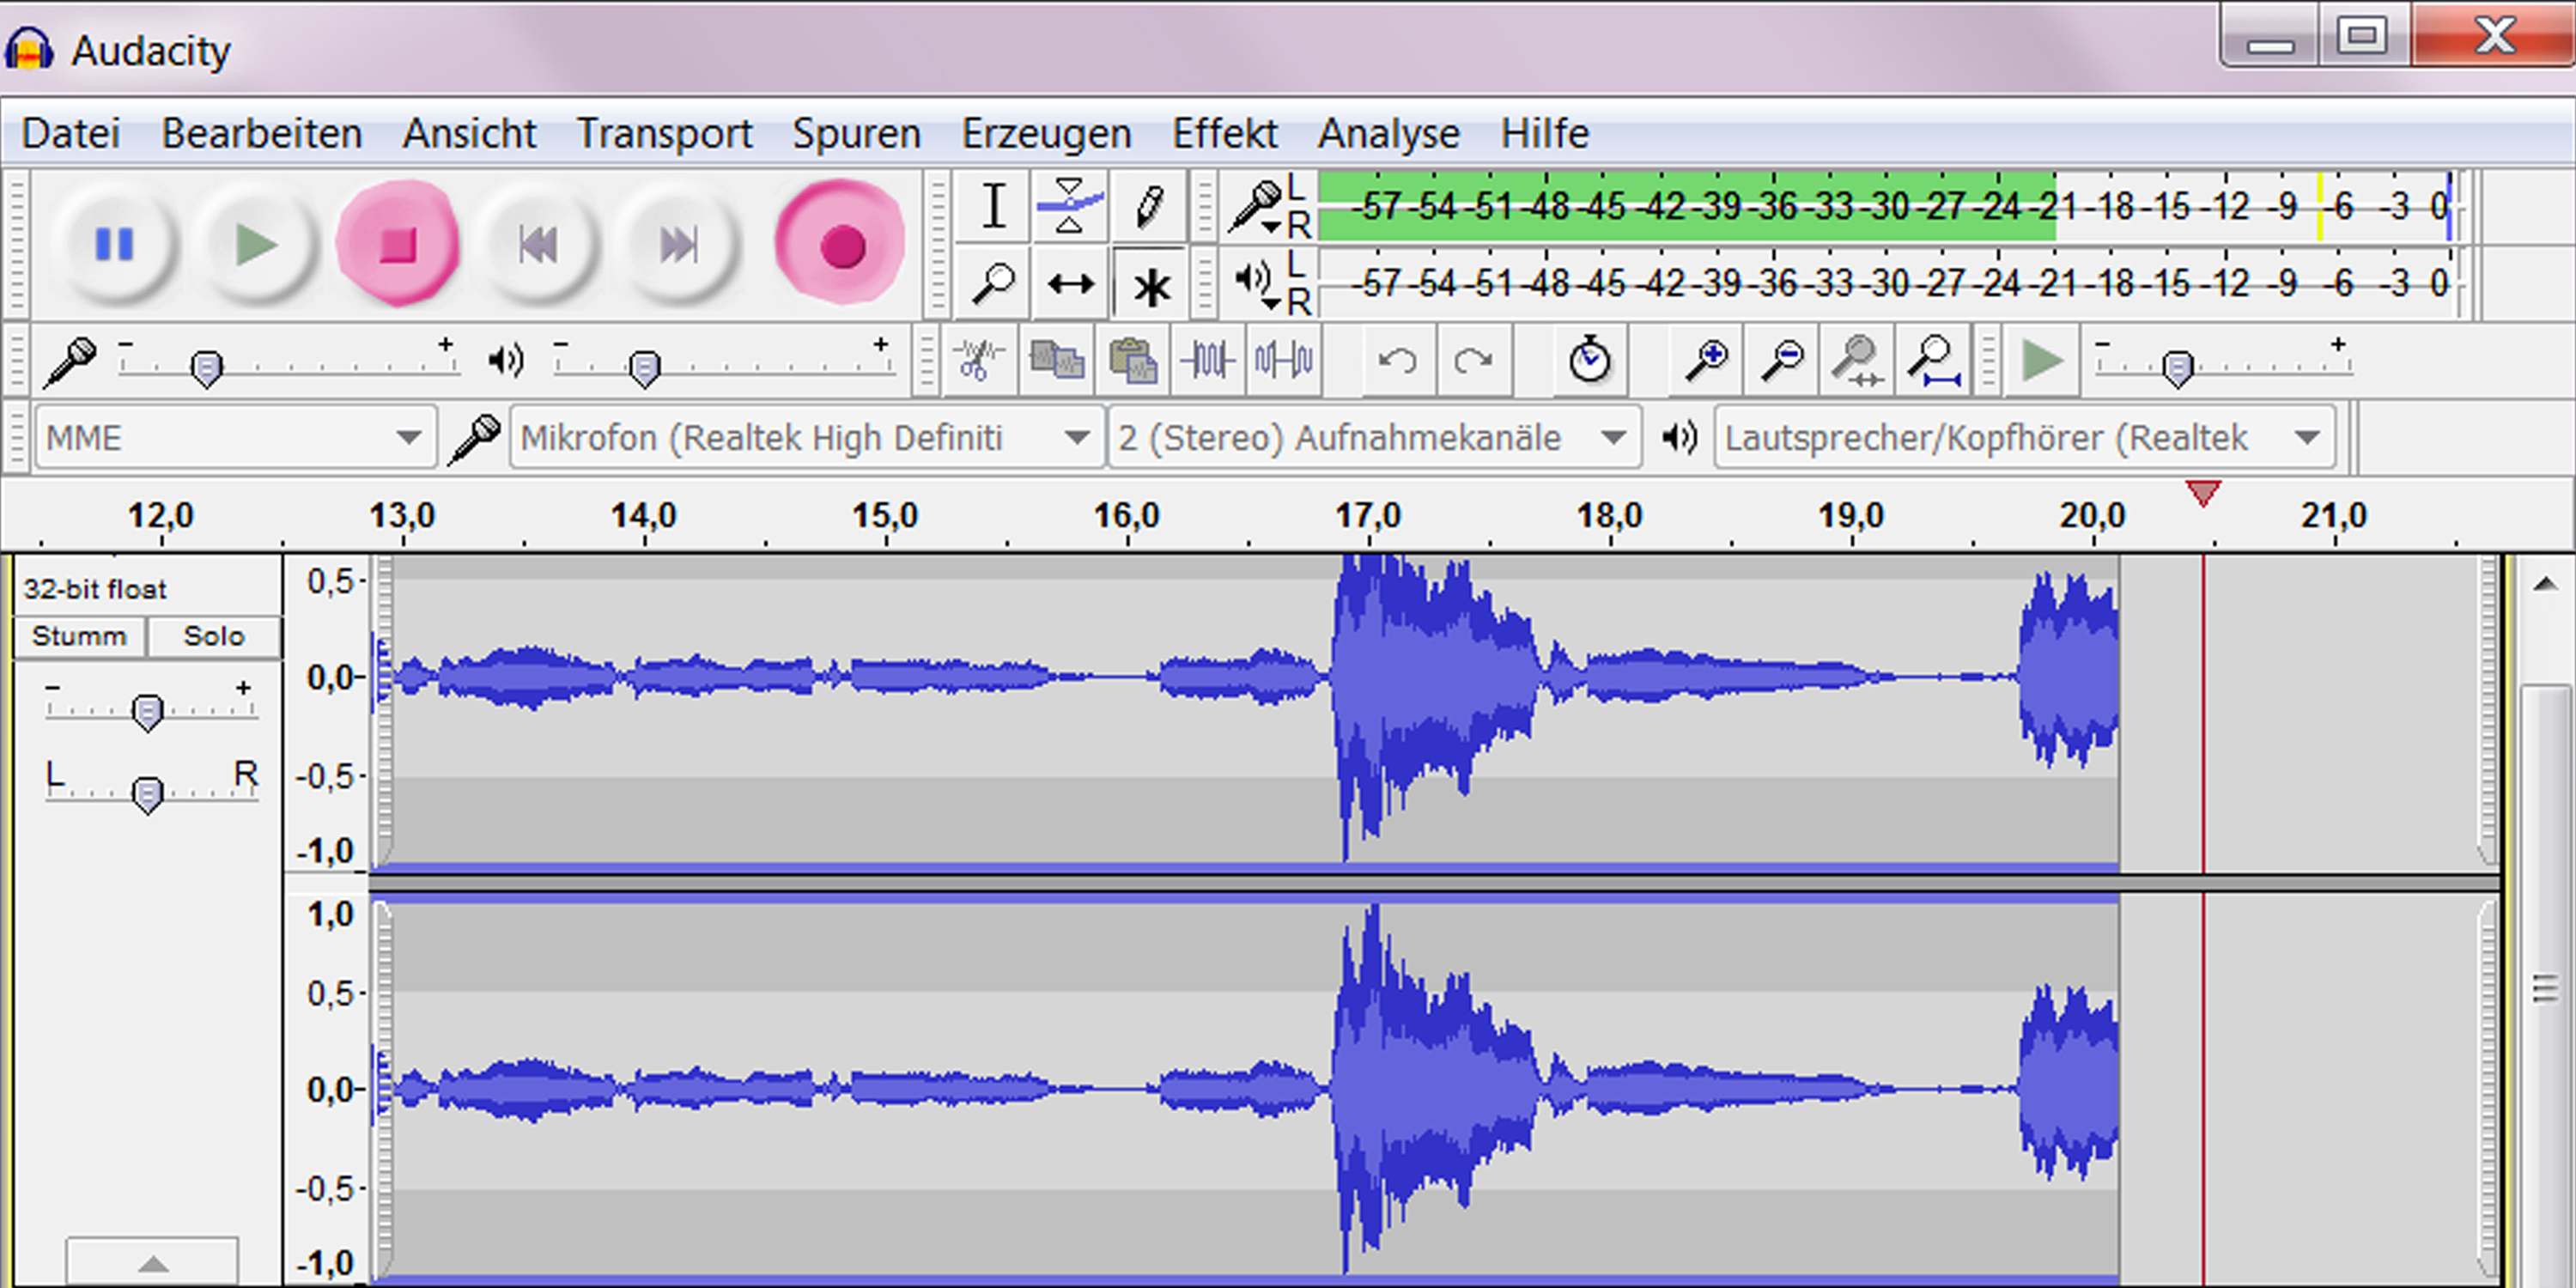
Task: Open the Effekt menu
Action: [1224, 134]
